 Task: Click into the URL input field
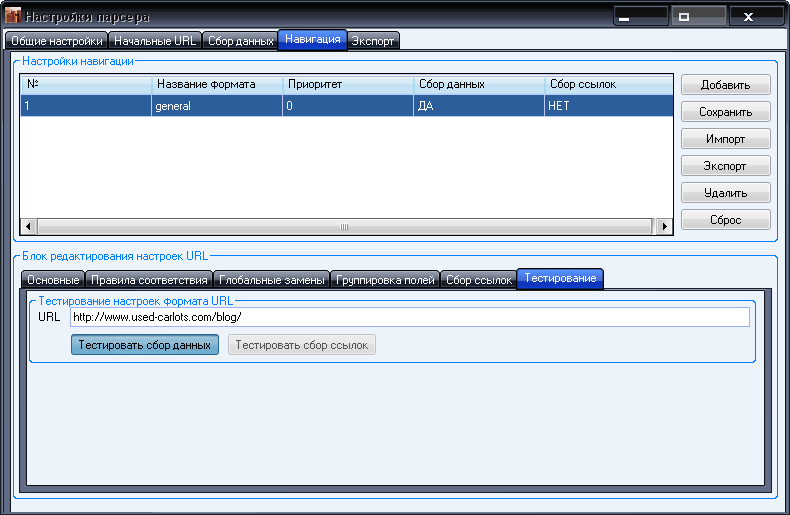tap(409, 317)
